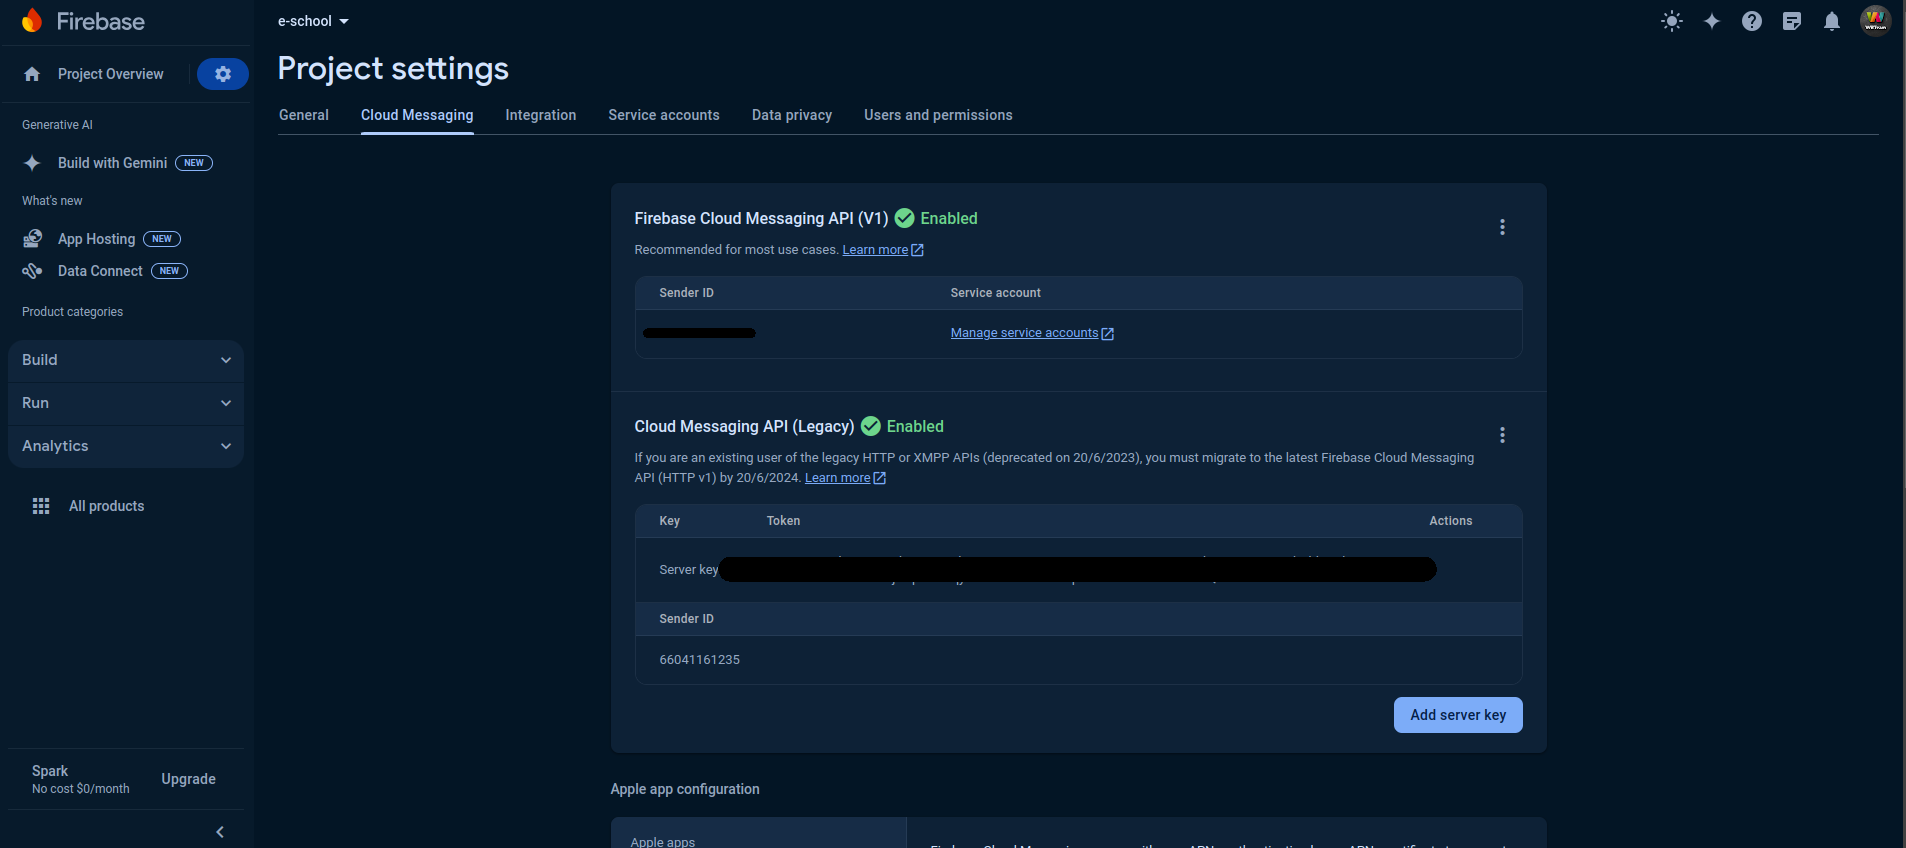The height and width of the screenshot is (848, 1906).
Task: Click the Project settings heading
Action: [x=393, y=68]
